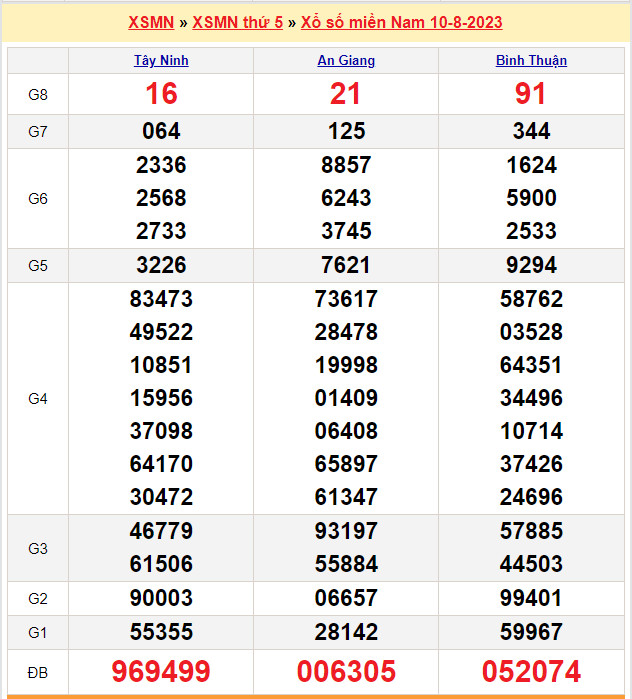The width and height of the screenshot is (632, 699).
Task: Select the An Giang column header link
Action: tap(346, 60)
